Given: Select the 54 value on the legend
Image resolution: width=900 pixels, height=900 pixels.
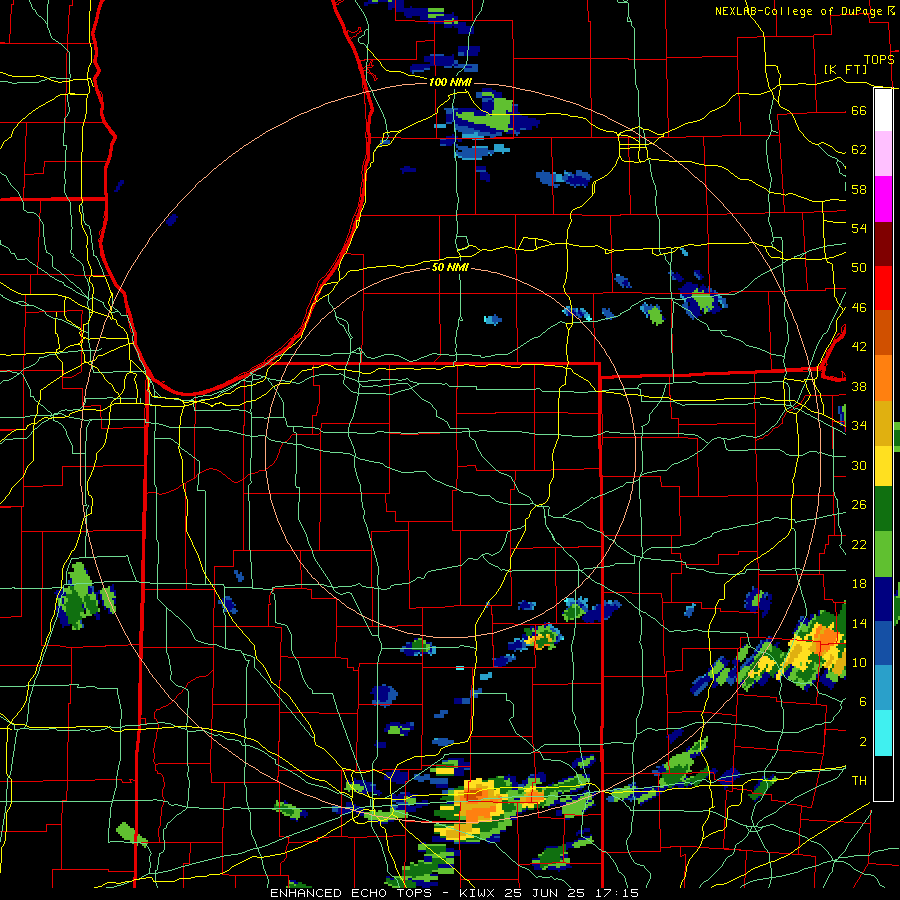Looking at the screenshot, I should 859,228.
